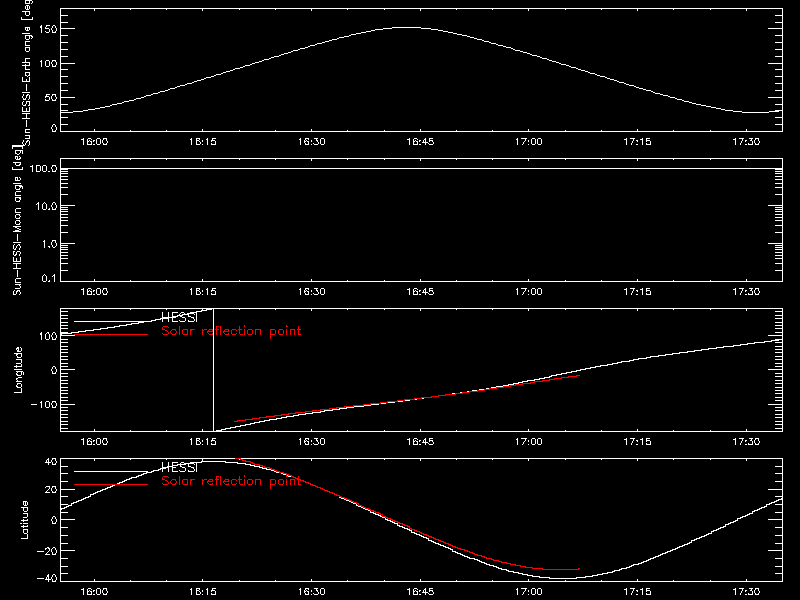Click '17:15' time label under Longitude plot
The height and width of the screenshot is (600, 800).
pos(637,441)
